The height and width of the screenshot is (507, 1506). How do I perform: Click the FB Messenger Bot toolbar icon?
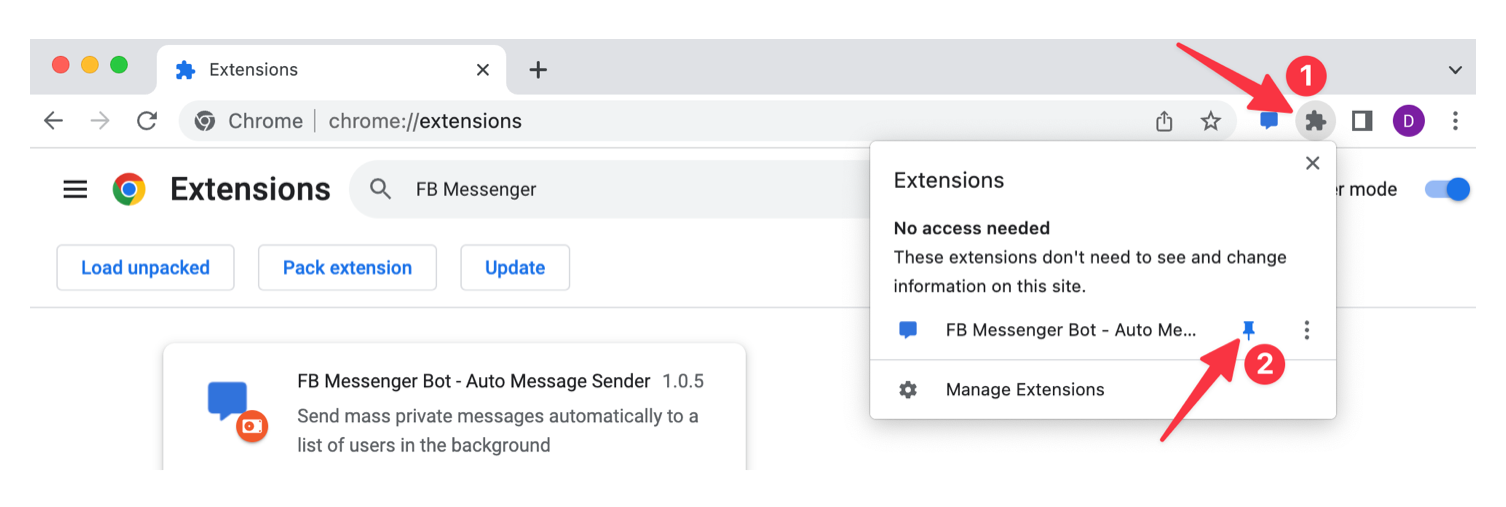point(1269,122)
